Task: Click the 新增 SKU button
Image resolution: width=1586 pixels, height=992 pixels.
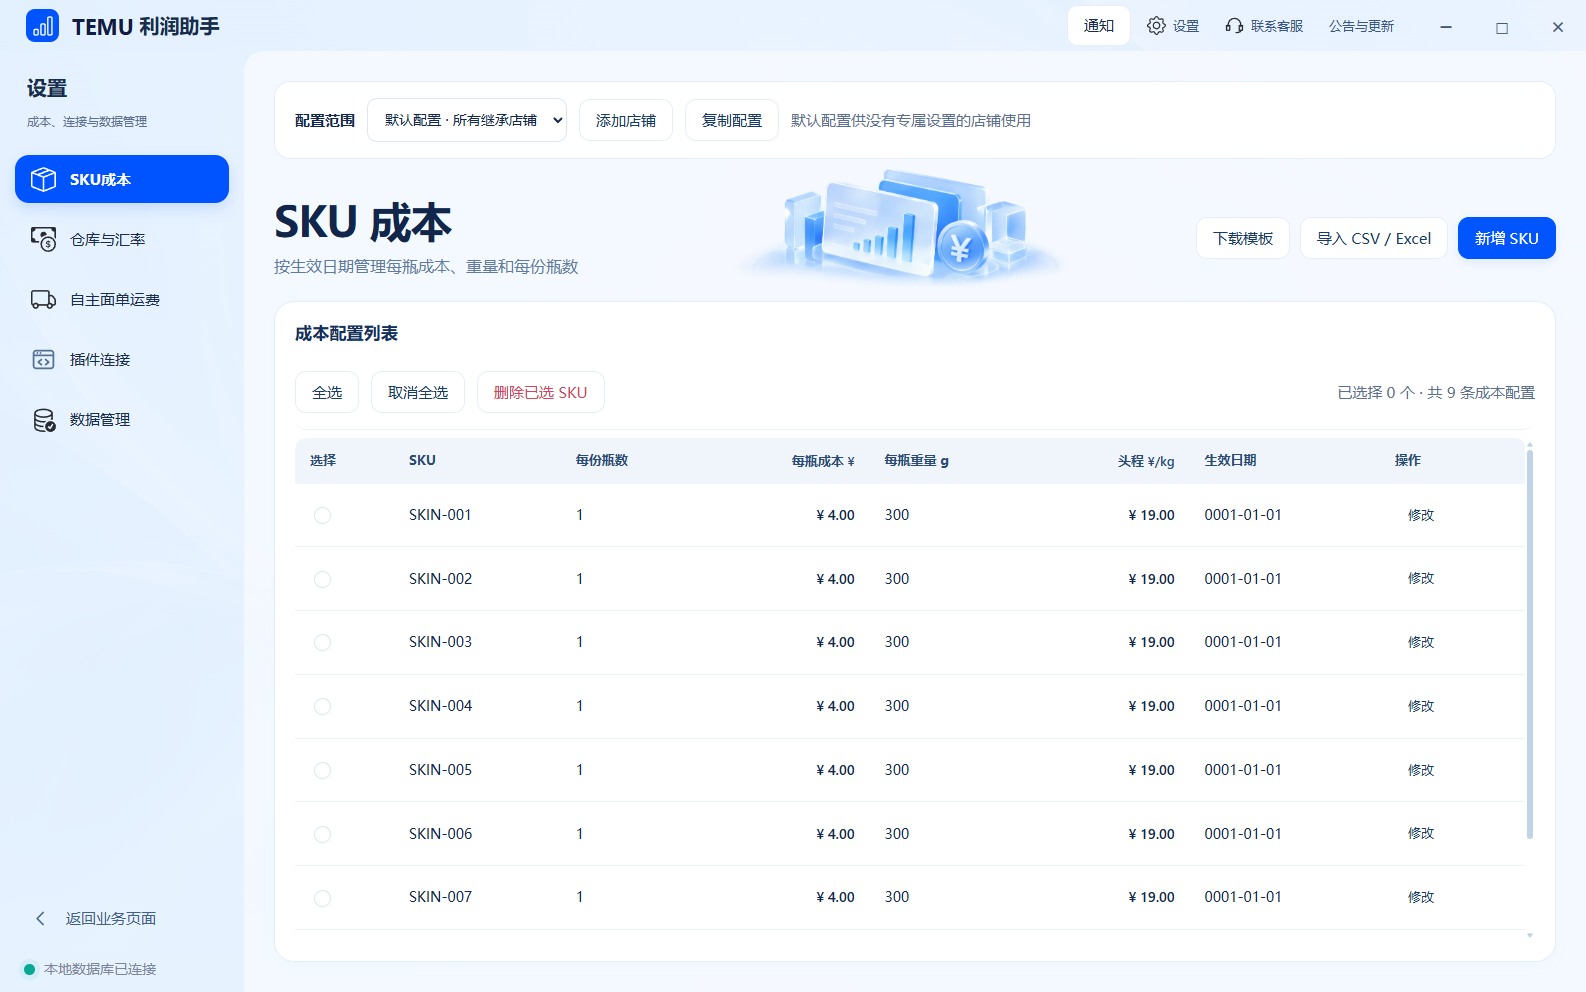Action: point(1506,238)
